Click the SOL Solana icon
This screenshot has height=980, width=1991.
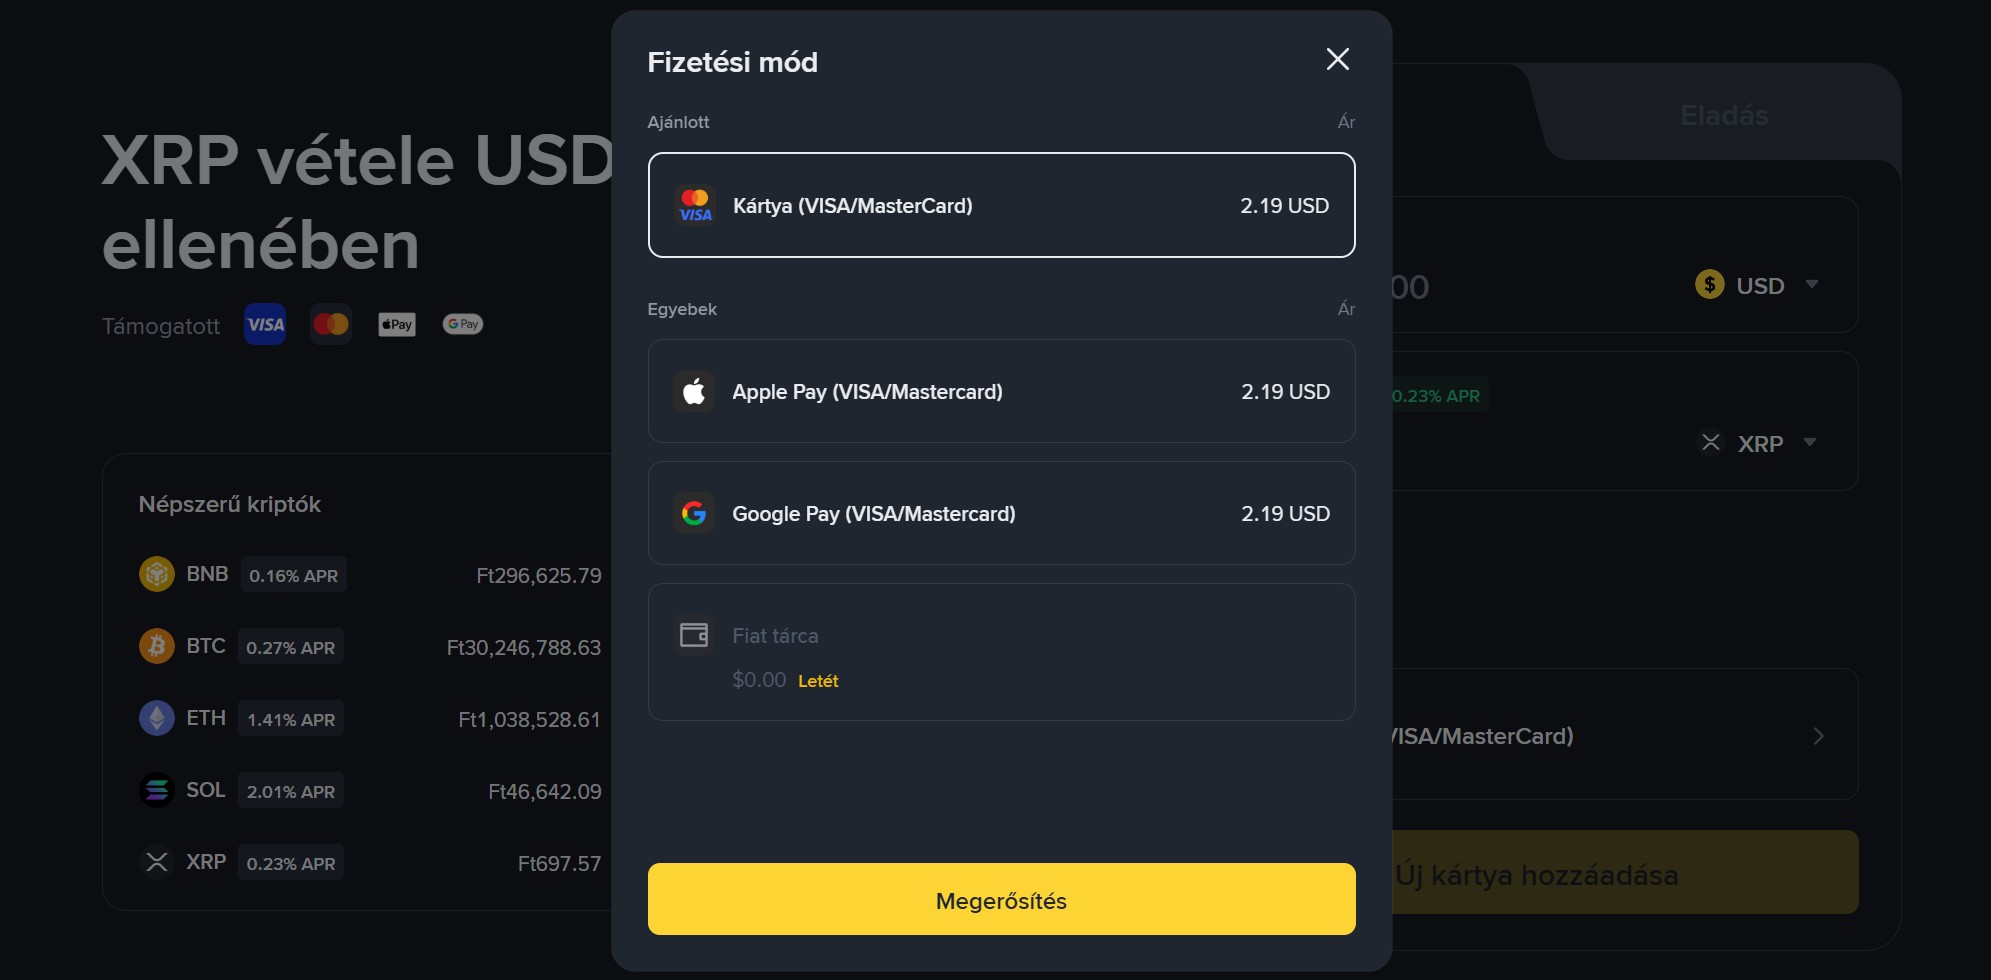tap(157, 789)
